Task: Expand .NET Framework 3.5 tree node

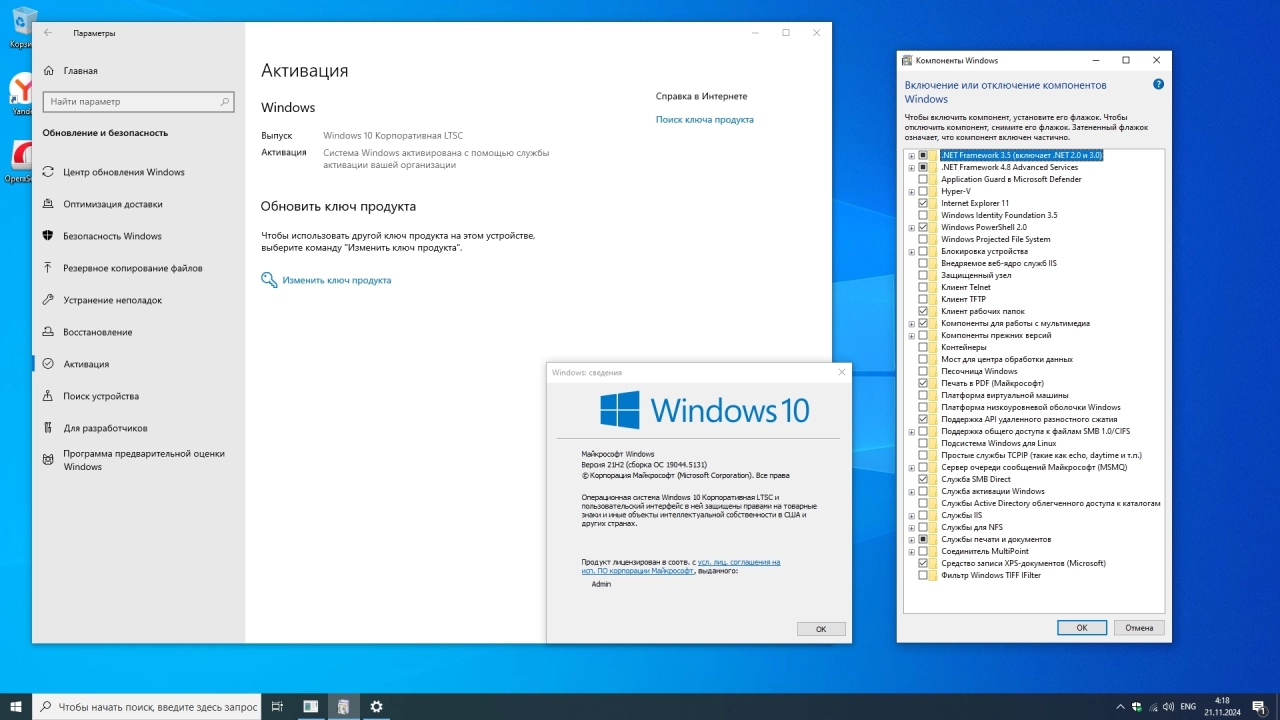Action: coord(911,155)
